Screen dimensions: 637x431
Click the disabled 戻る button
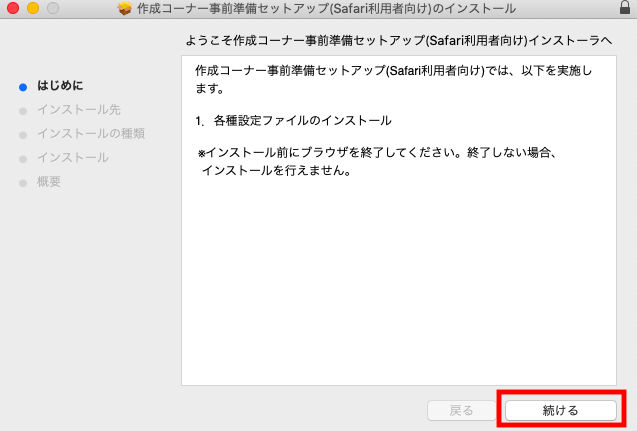tap(462, 410)
